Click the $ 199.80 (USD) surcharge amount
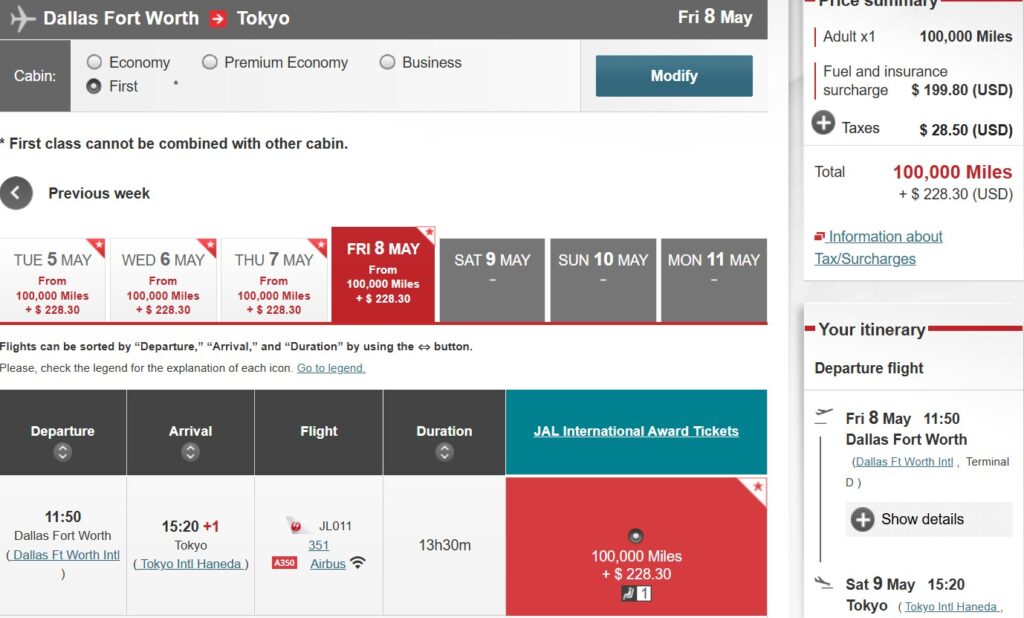 coord(962,90)
